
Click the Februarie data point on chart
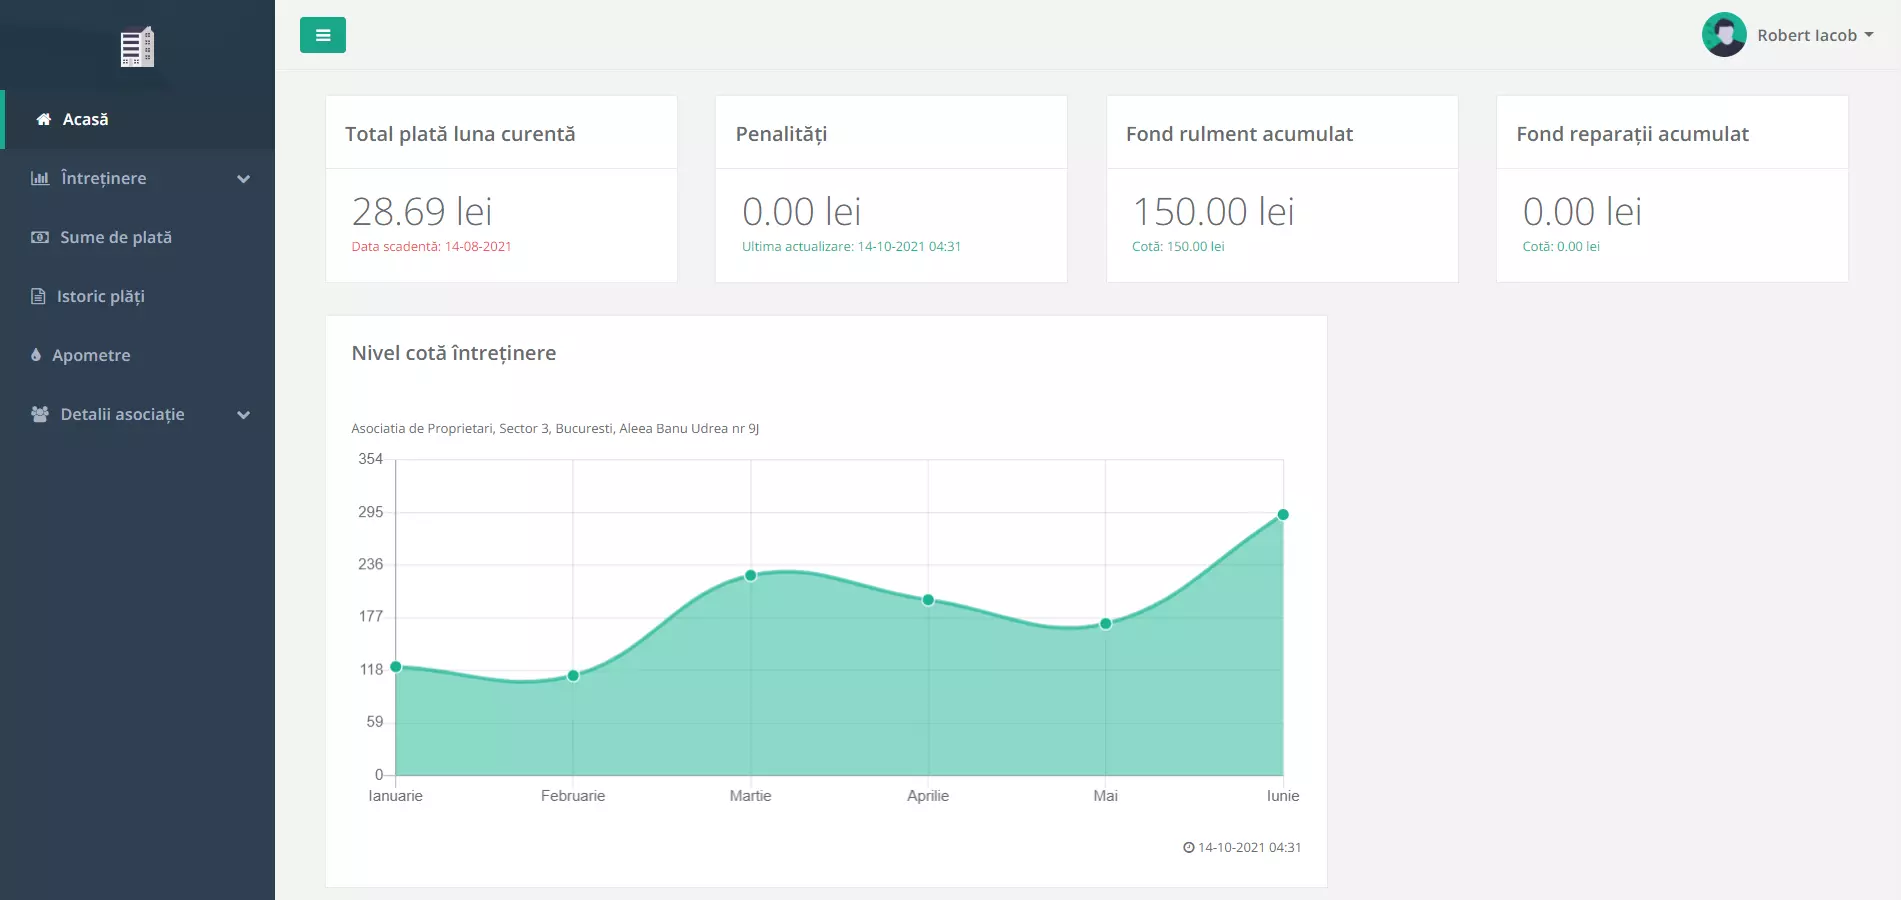tap(573, 676)
